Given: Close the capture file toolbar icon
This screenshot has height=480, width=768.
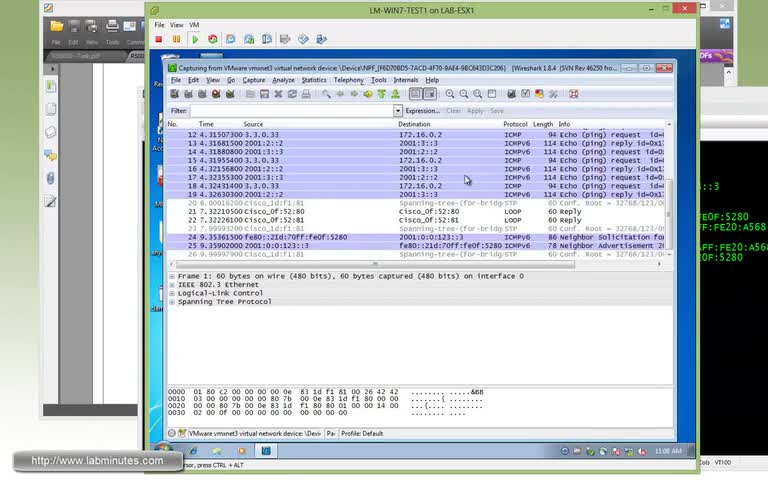Looking at the screenshot, I should tap(278, 94).
